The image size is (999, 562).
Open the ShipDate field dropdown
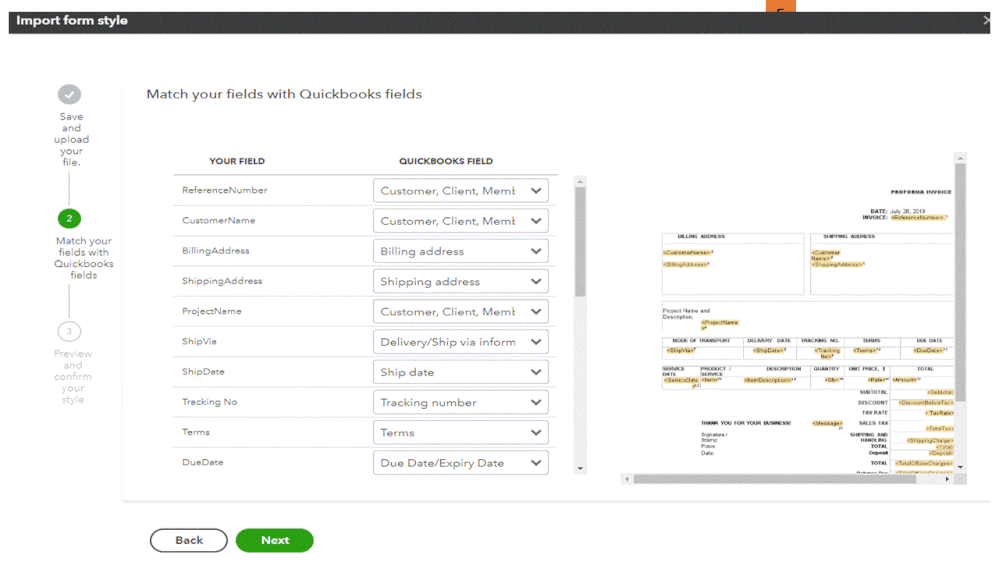pos(460,372)
